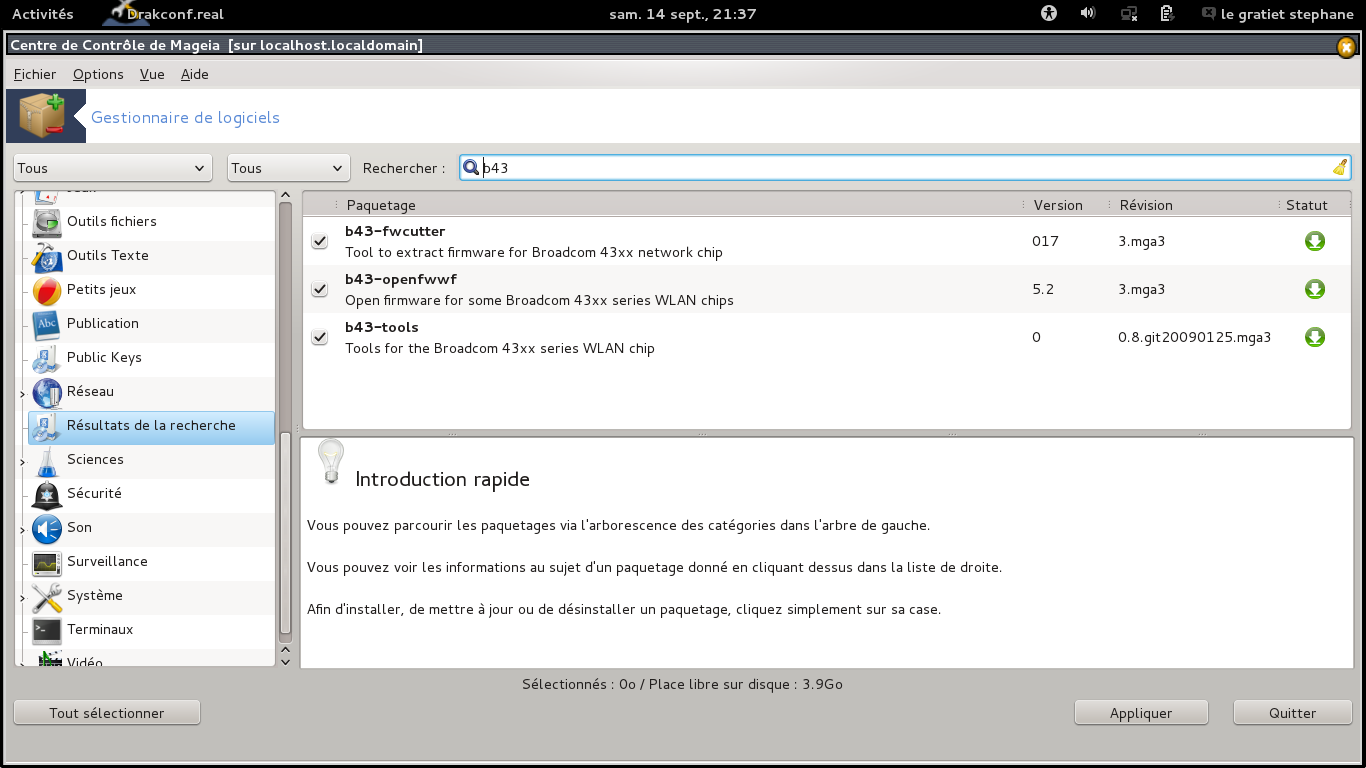The height and width of the screenshot is (768, 1366).
Task: Click the Public Keys category icon
Action: coord(47,358)
